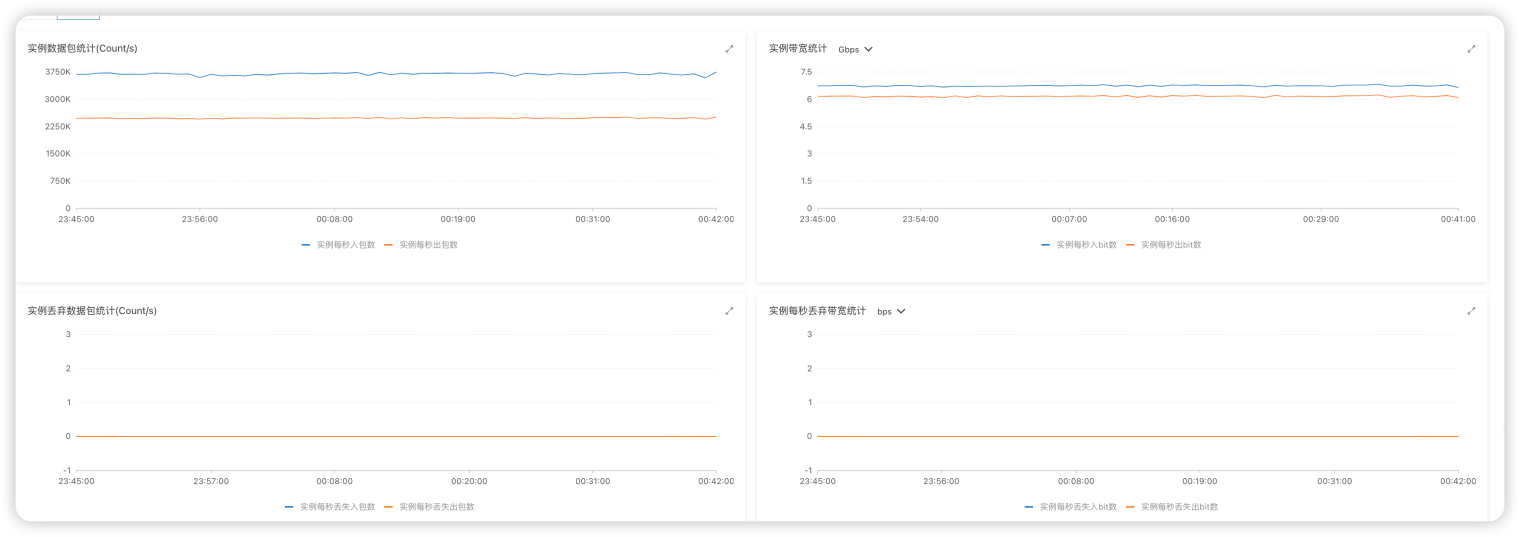
Task: Click the 750K y-axis label
Action: 60,181
